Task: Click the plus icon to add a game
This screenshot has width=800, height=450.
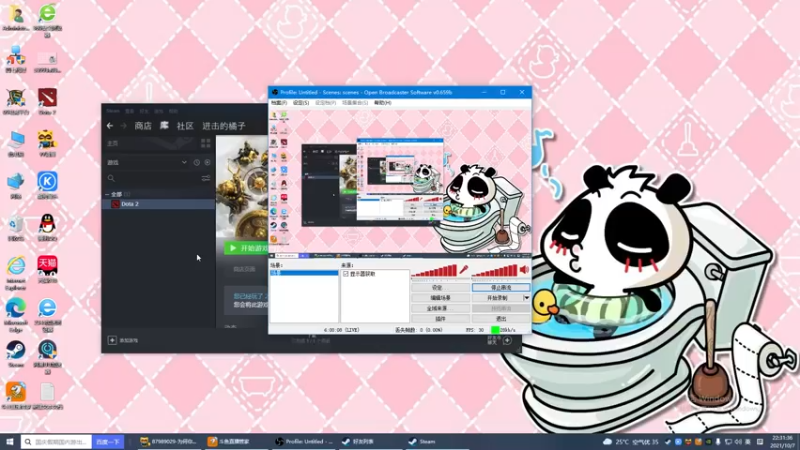Action: point(112,340)
